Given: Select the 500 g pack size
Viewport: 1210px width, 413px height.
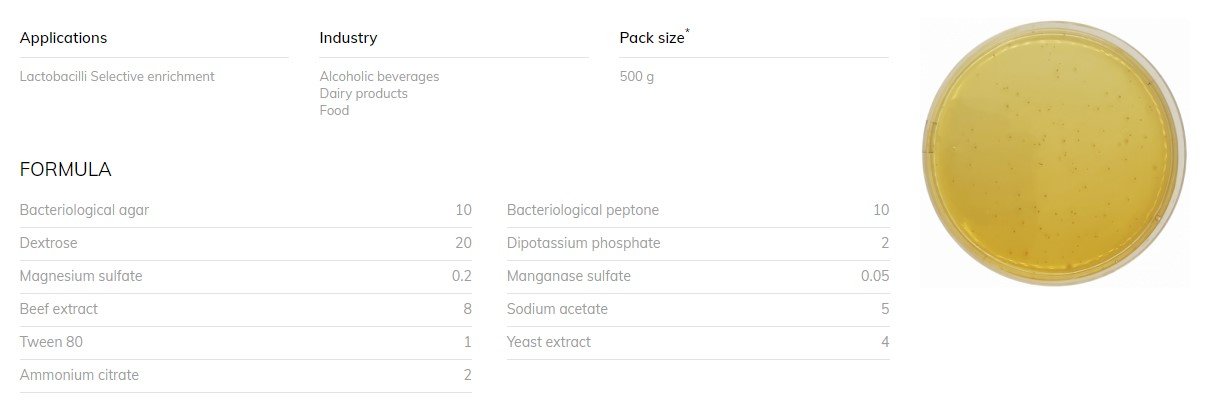Looking at the screenshot, I should (x=637, y=76).
